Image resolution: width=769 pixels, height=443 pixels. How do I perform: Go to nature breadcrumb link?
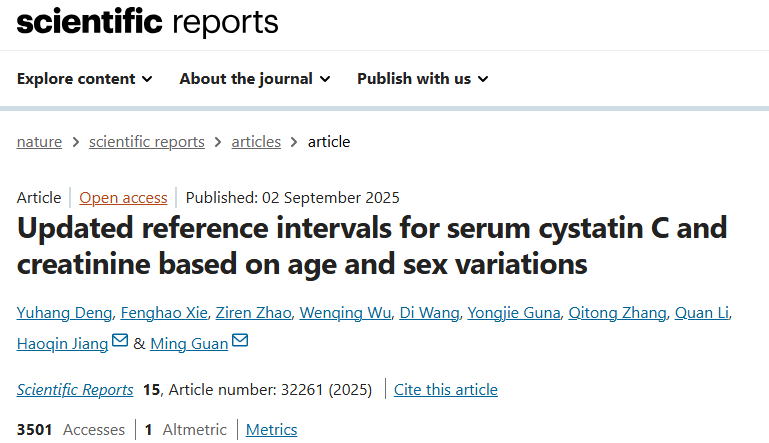(x=39, y=142)
